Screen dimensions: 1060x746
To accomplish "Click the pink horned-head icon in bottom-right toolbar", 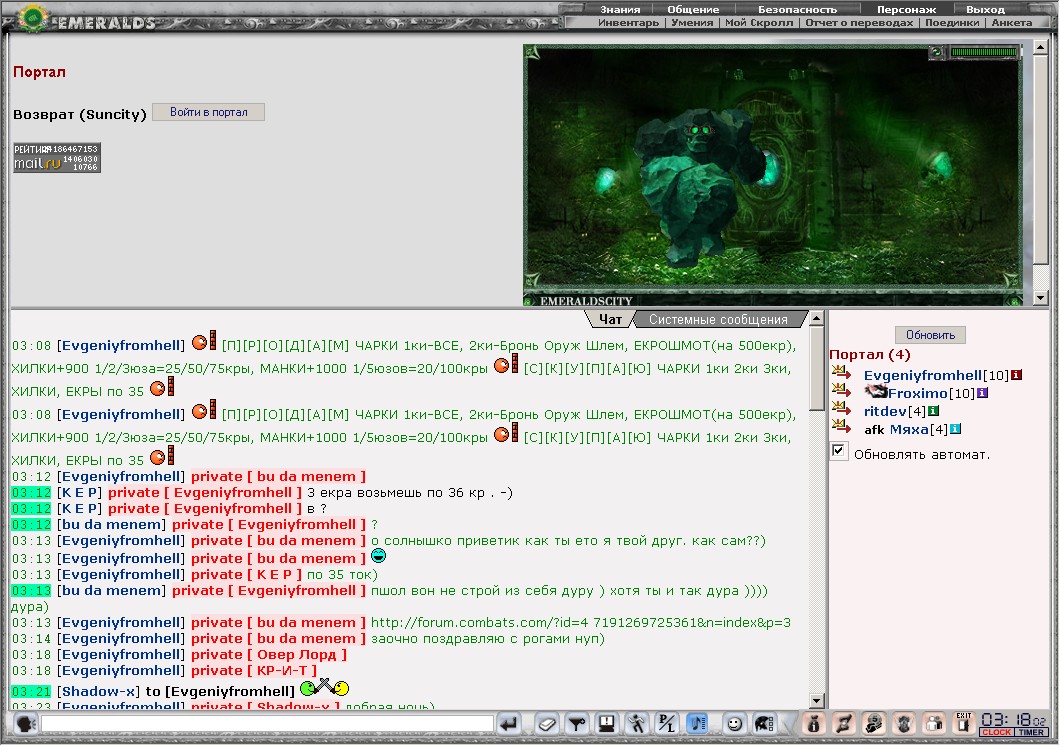I will tap(905, 724).
